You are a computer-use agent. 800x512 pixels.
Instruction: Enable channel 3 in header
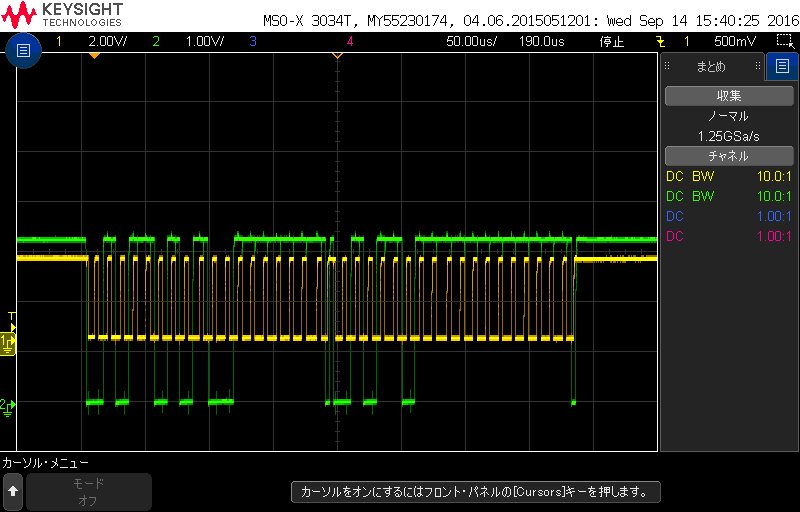click(x=253, y=41)
